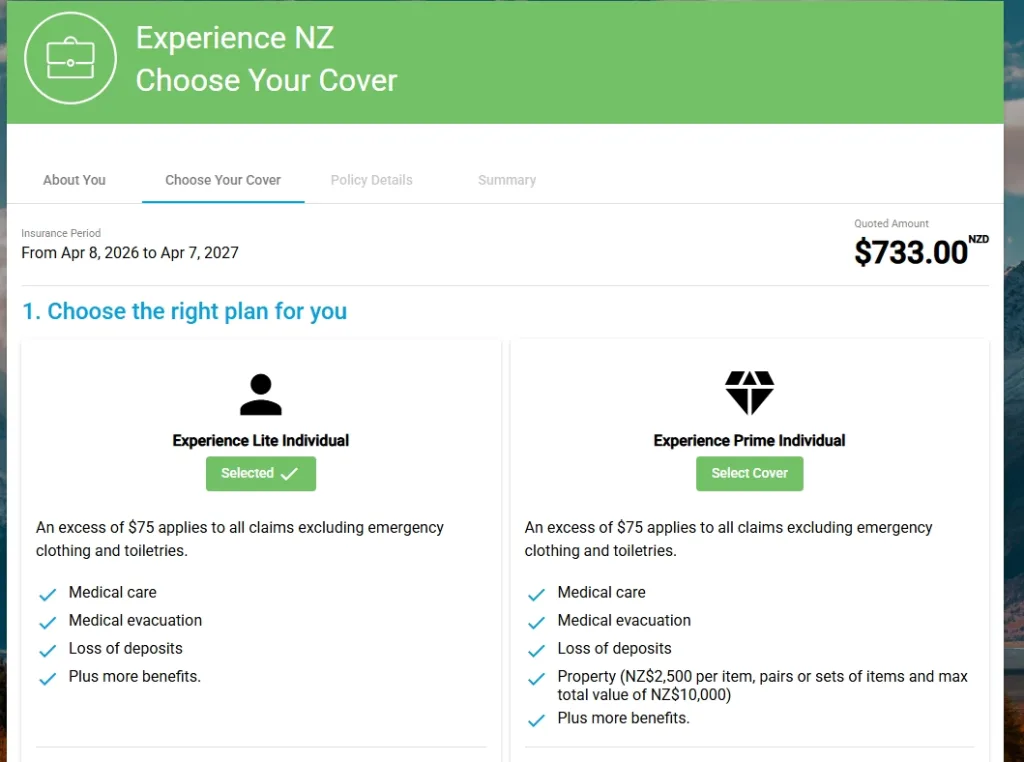Click the Choose the right plan heading
Image resolution: width=1024 pixels, height=762 pixels.
[x=185, y=311]
